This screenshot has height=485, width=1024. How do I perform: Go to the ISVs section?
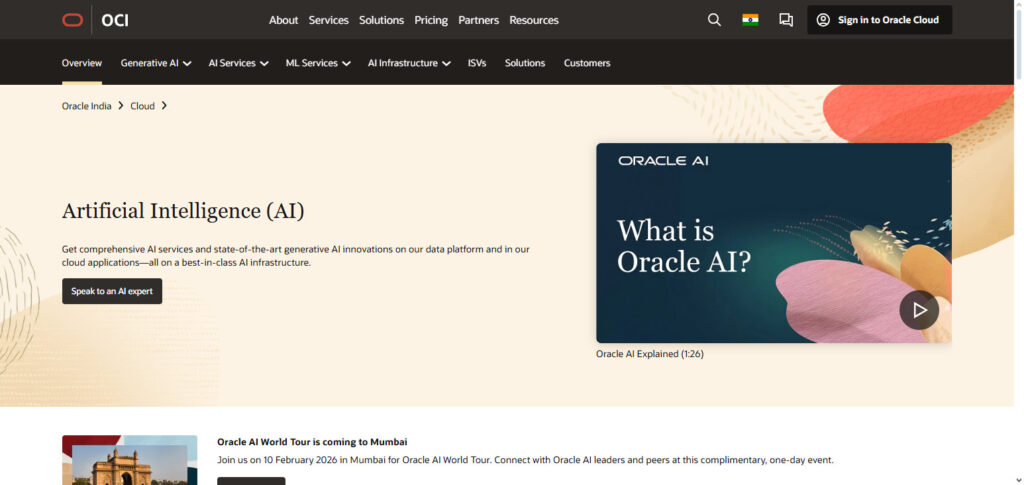pyautogui.click(x=477, y=63)
